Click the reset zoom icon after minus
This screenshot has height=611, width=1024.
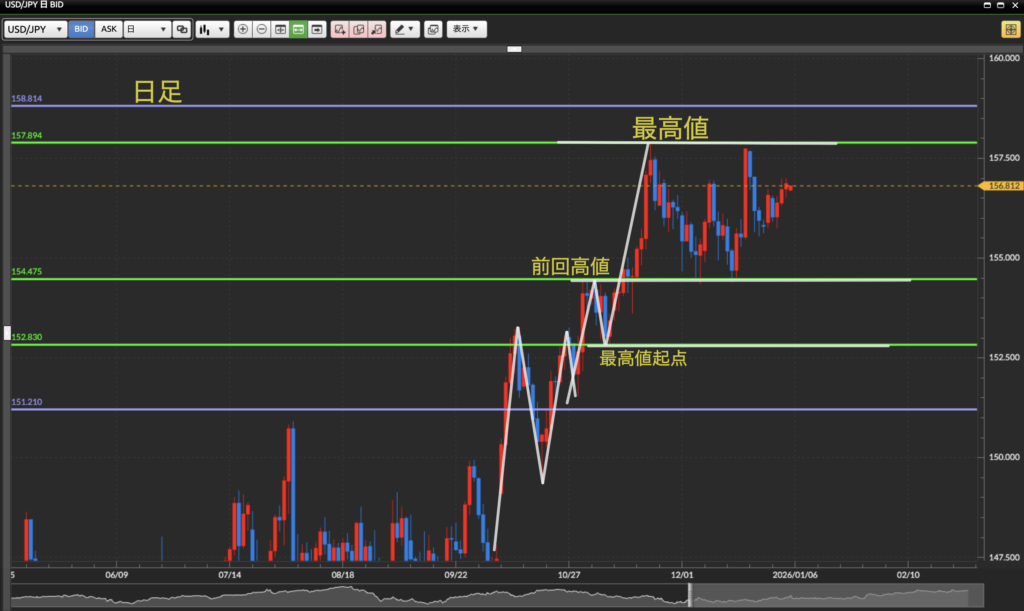point(280,30)
